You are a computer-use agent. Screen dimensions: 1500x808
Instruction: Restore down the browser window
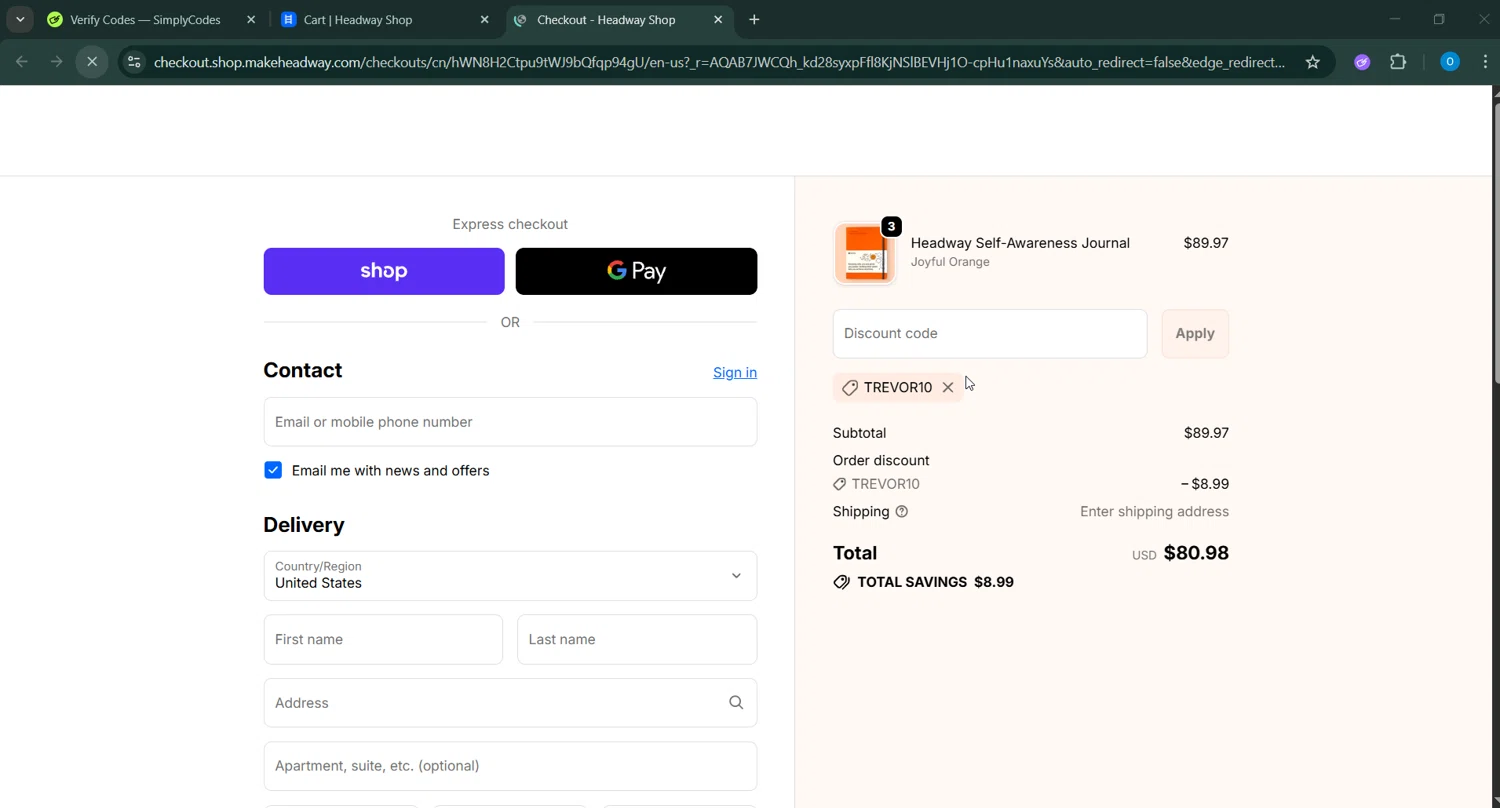pos(1439,19)
